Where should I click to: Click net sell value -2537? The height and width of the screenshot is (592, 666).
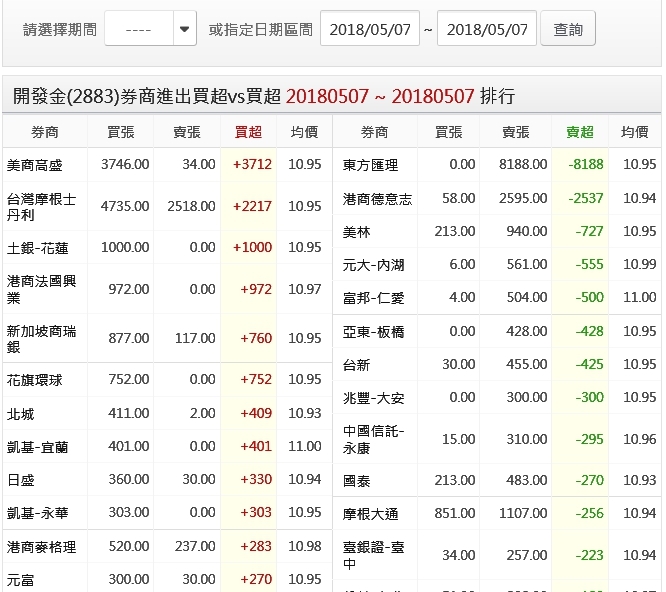pos(586,198)
